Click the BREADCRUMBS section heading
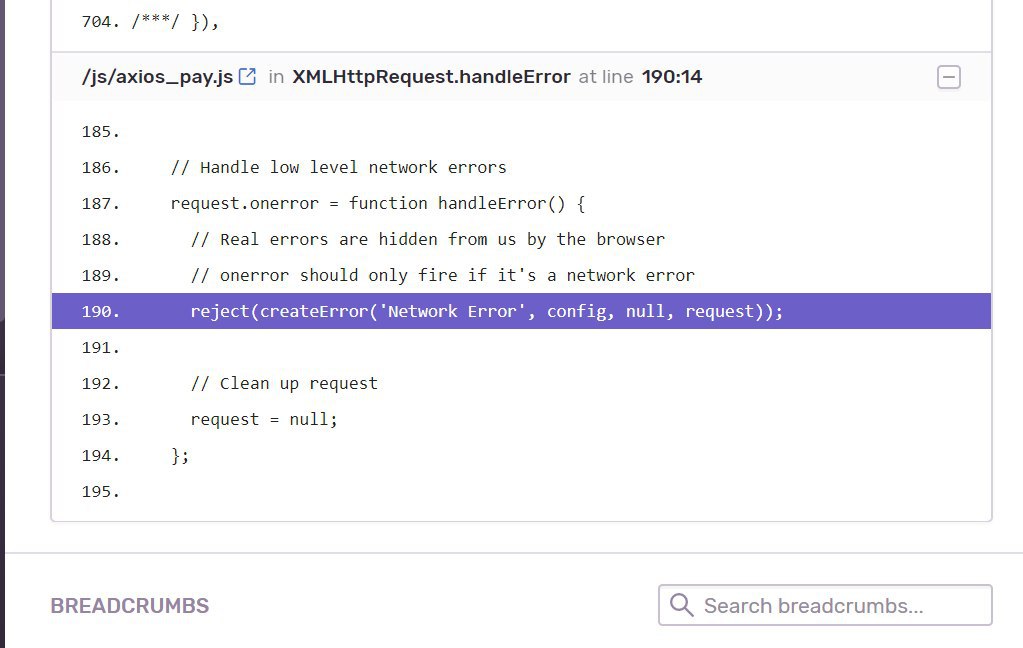This screenshot has width=1023, height=648. tap(130, 606)
